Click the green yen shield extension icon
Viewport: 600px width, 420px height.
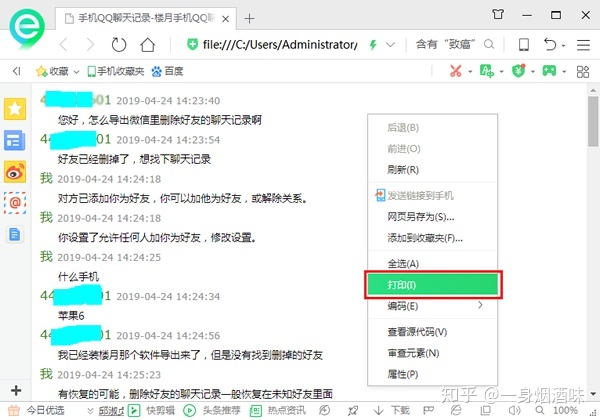coord(518,71)
